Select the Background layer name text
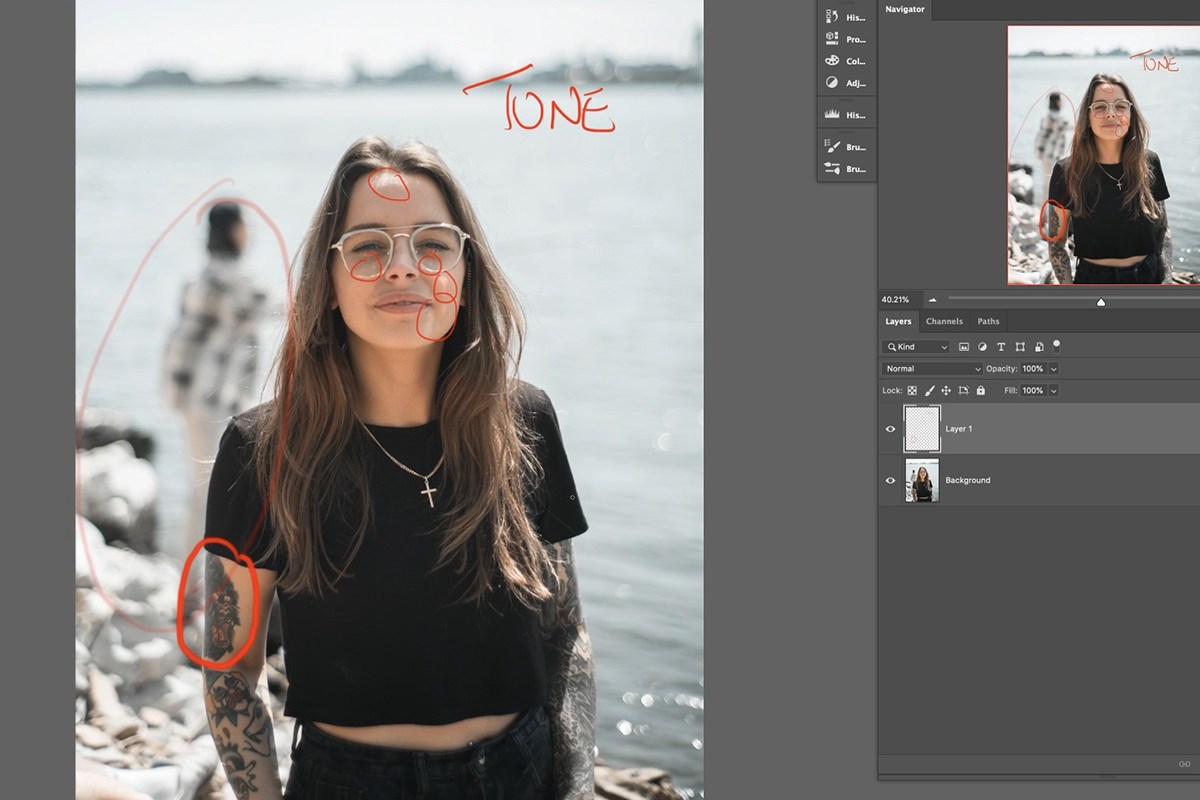This screenshot has width=1200, height=800. point(968,481)
